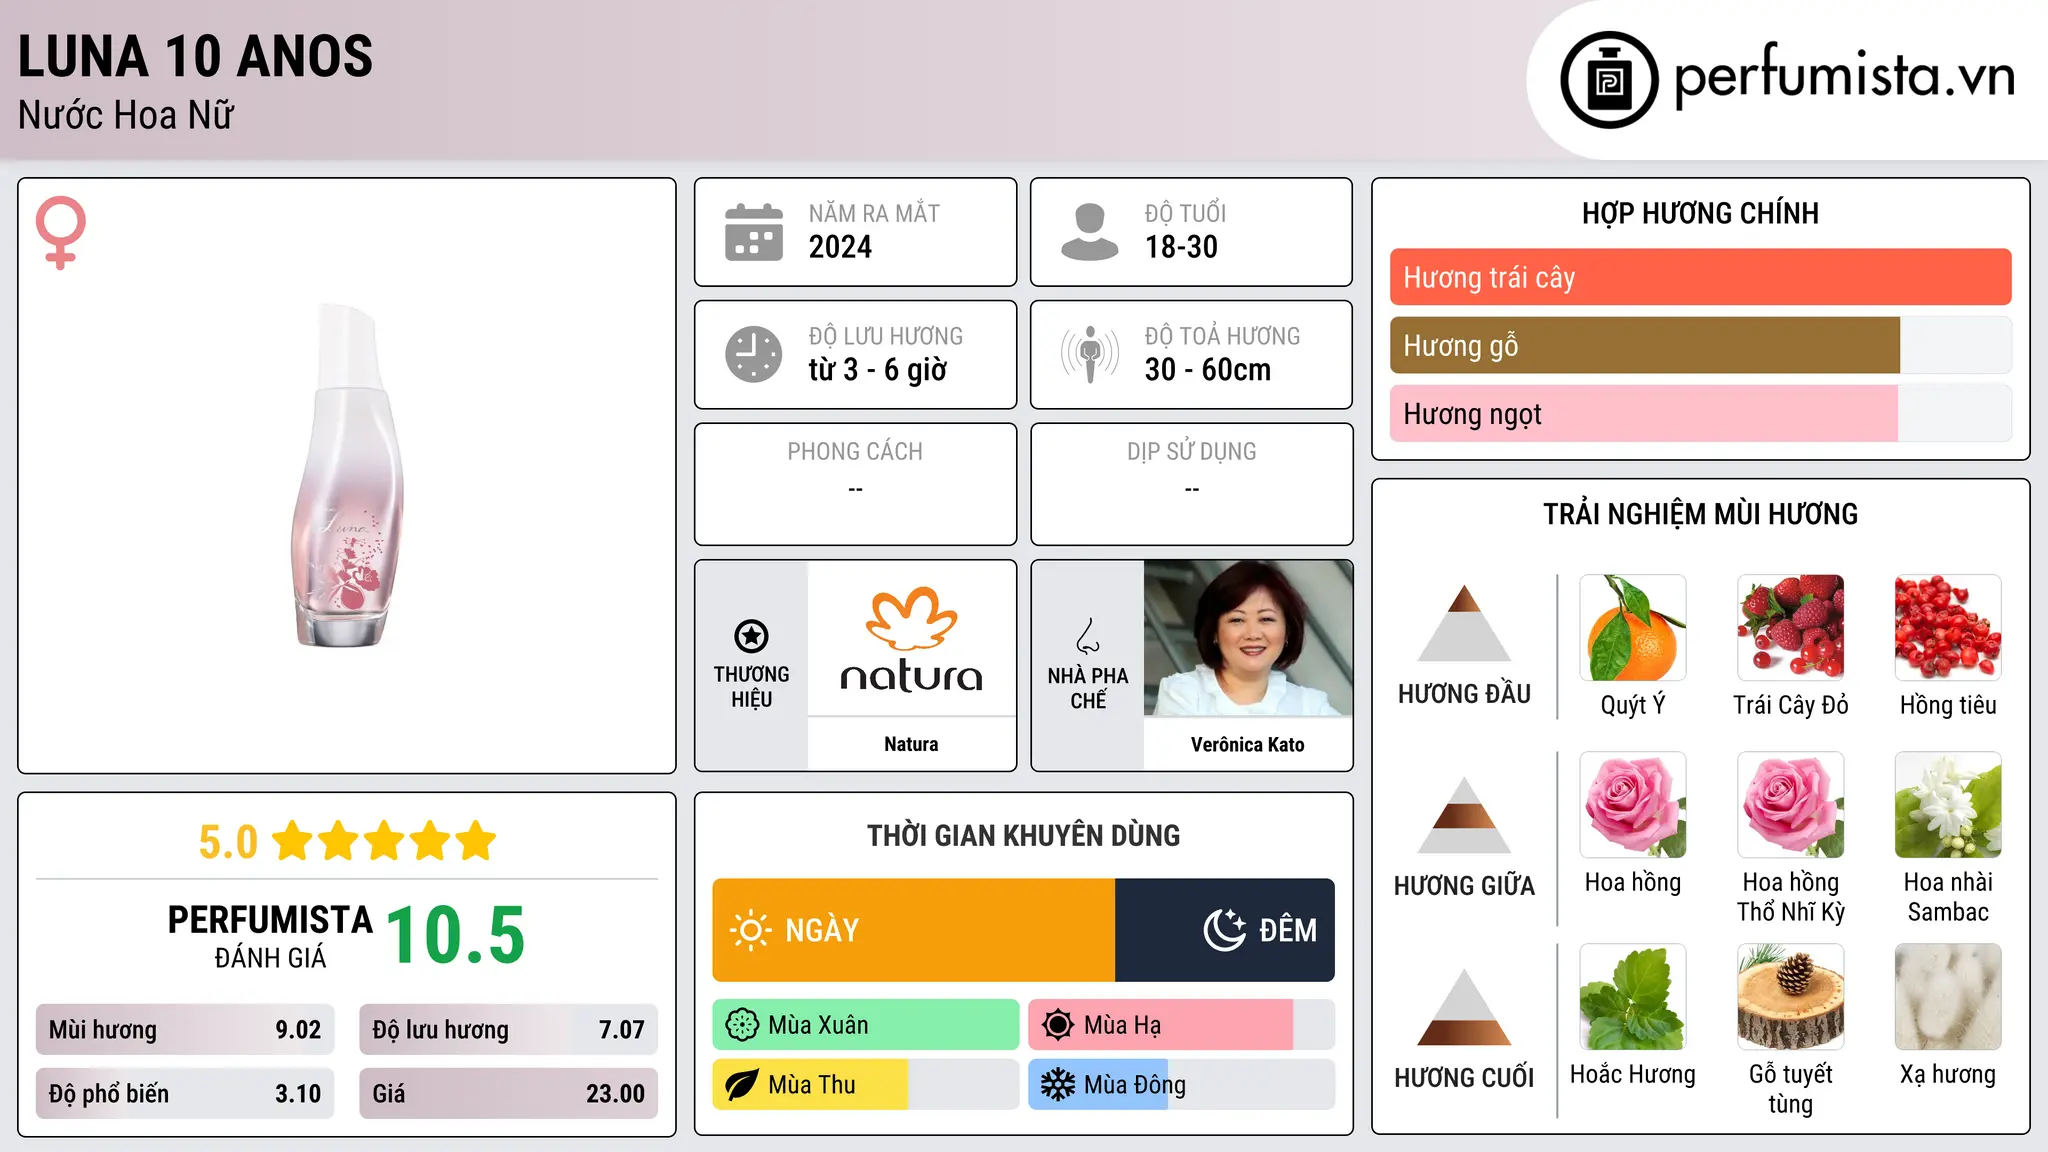Viewport: 2048px width, 1152px height.
Task: Click the star badge icon above THƯƠNG HIỆU
Action: tap(751, 636)
